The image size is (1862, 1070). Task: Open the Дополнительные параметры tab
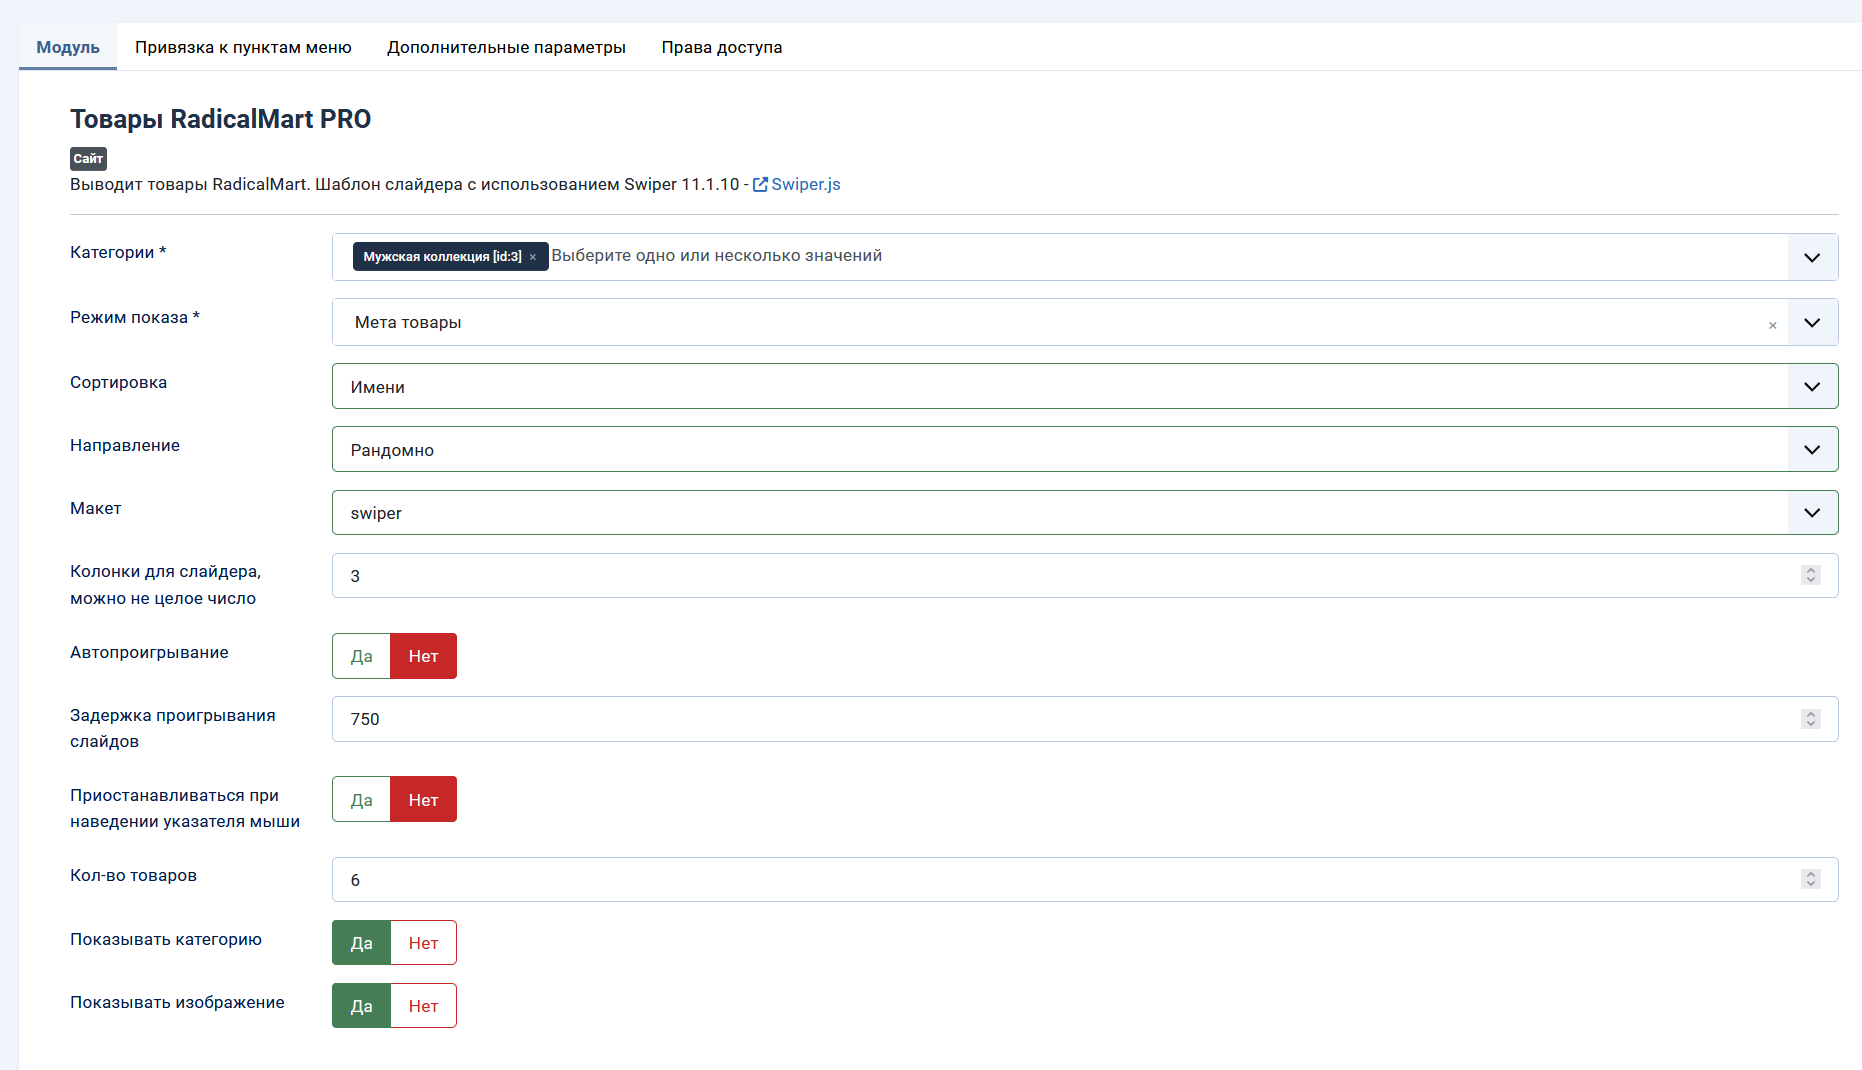click(506, 47)
